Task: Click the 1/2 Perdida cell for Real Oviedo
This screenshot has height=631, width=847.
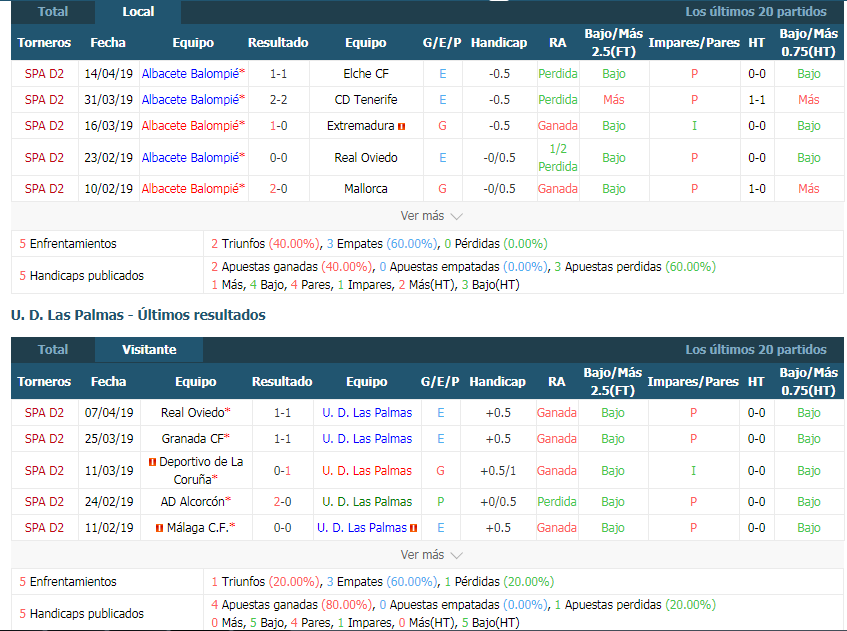Action: (558, 157)
